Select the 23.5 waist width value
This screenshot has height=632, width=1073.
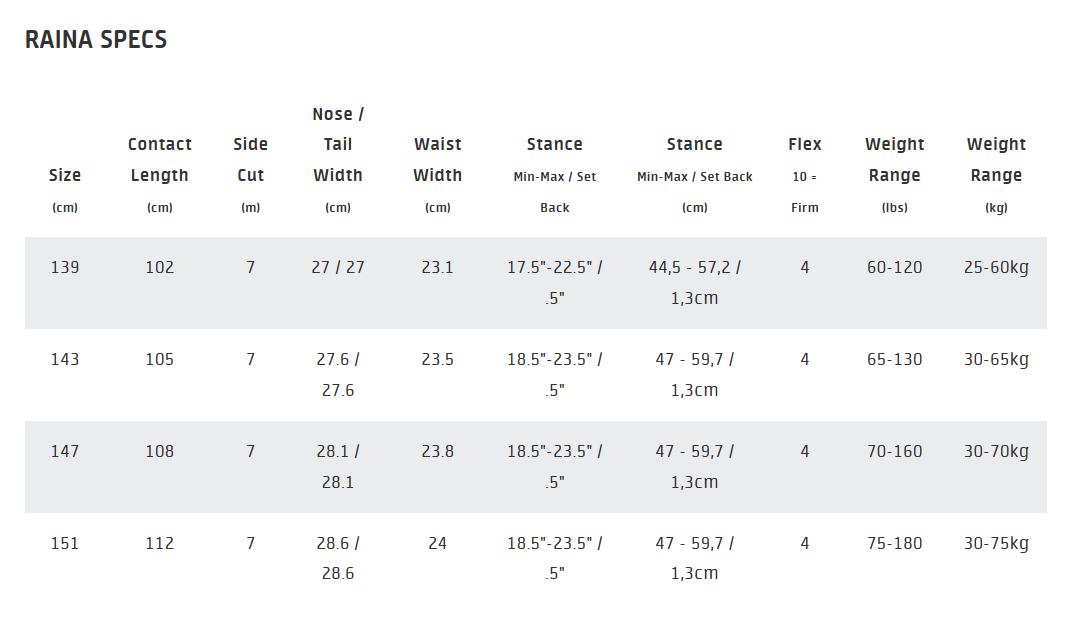click(x=438, y=359)
